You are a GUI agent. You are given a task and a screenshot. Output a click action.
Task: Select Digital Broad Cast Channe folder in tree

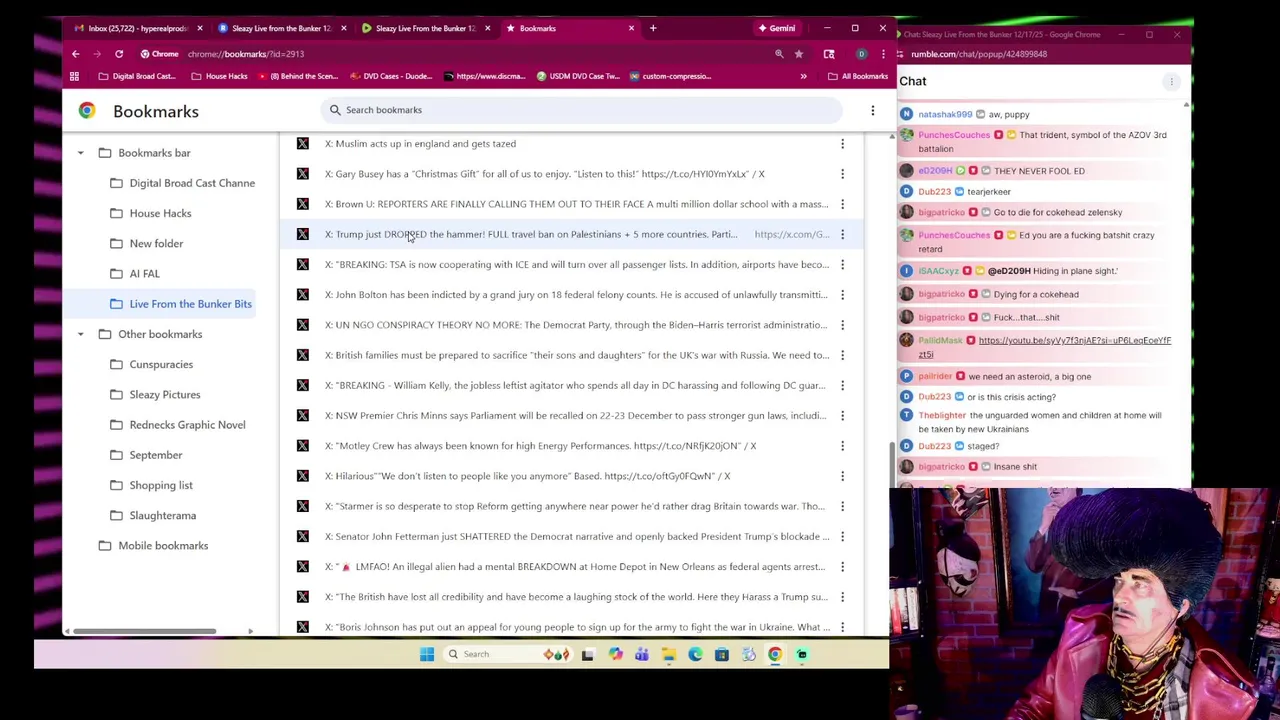click(x=182, y=183)
